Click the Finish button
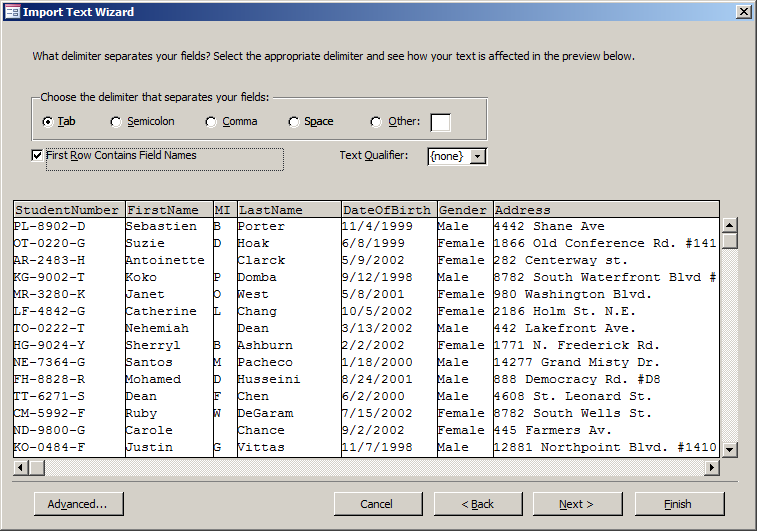Screen dimensions: 757x531 pyautogui.click(x=679, y=504)
